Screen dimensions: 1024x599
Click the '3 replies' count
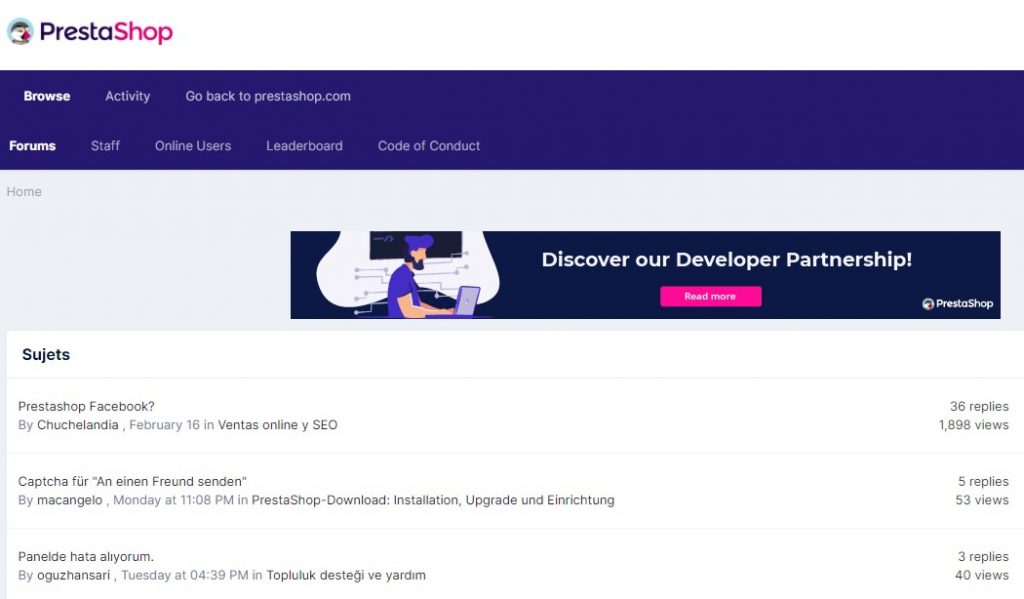(984, 557)
